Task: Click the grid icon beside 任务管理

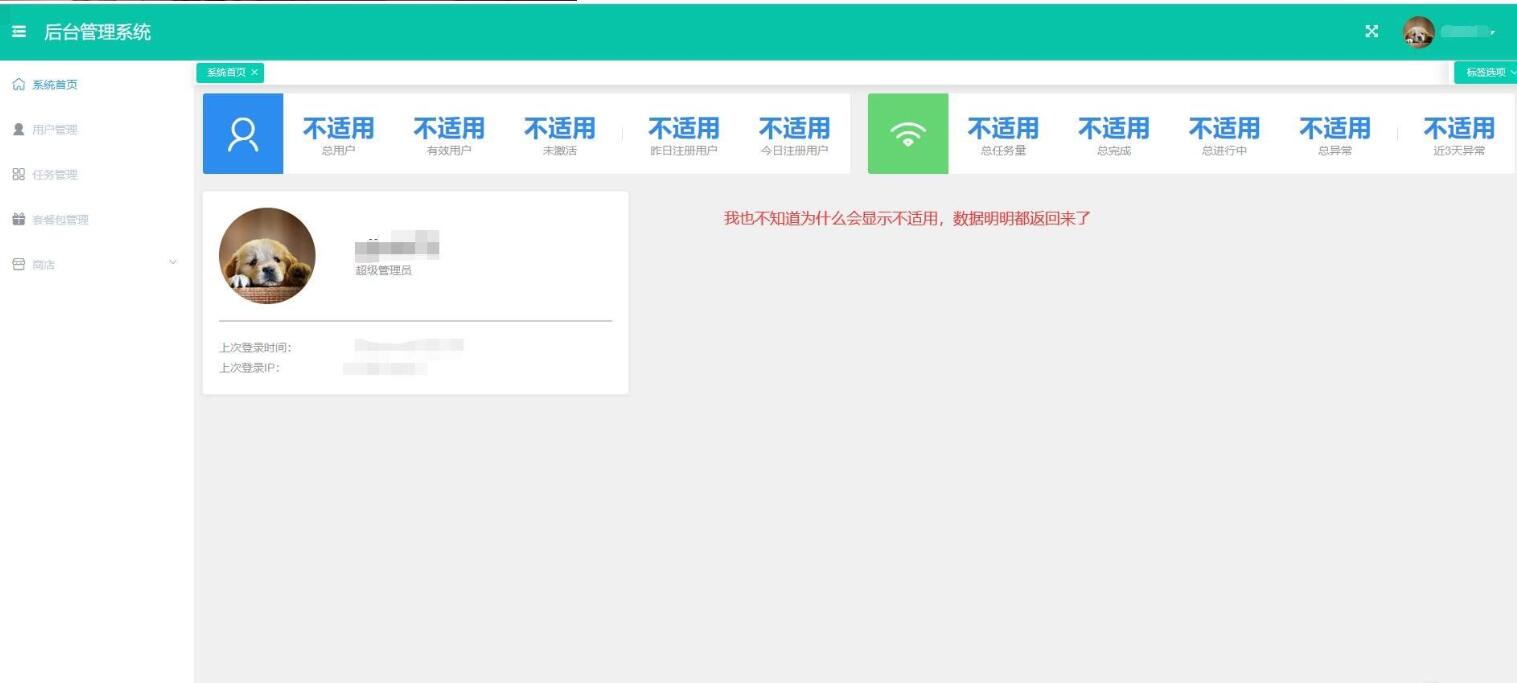Action: click(18, 175)
